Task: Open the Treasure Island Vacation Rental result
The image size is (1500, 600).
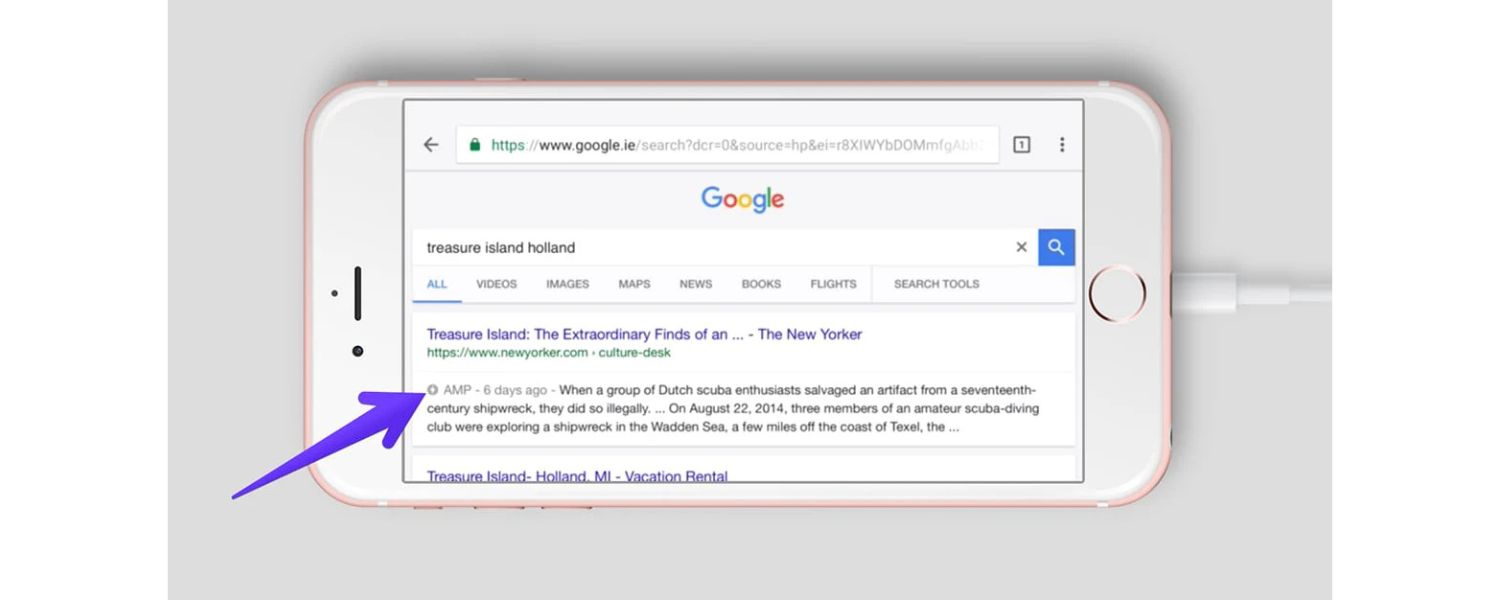Action: (x=577, y=476)
